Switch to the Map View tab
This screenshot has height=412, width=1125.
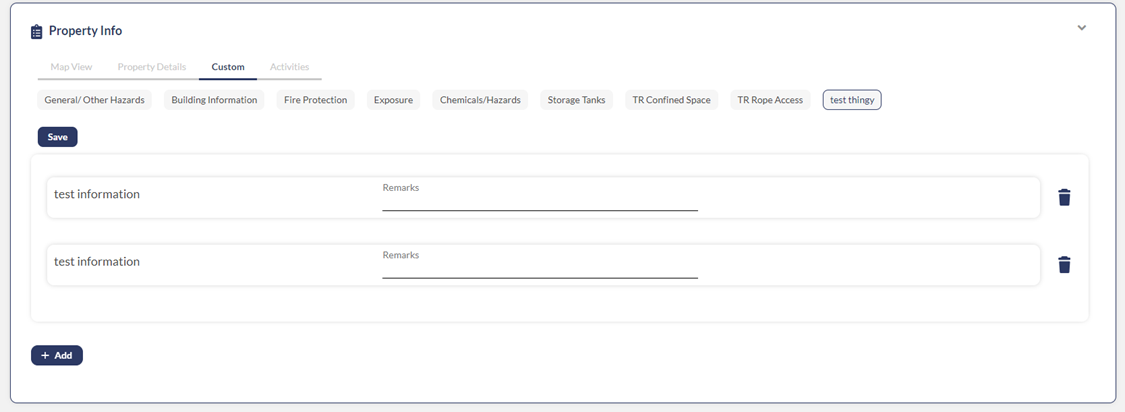[x=71, y=67]
